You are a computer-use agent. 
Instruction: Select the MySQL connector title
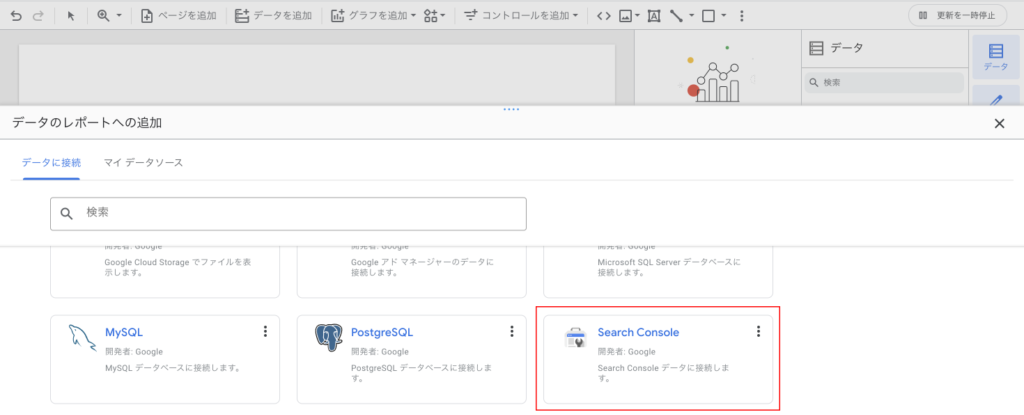point(123,332)
